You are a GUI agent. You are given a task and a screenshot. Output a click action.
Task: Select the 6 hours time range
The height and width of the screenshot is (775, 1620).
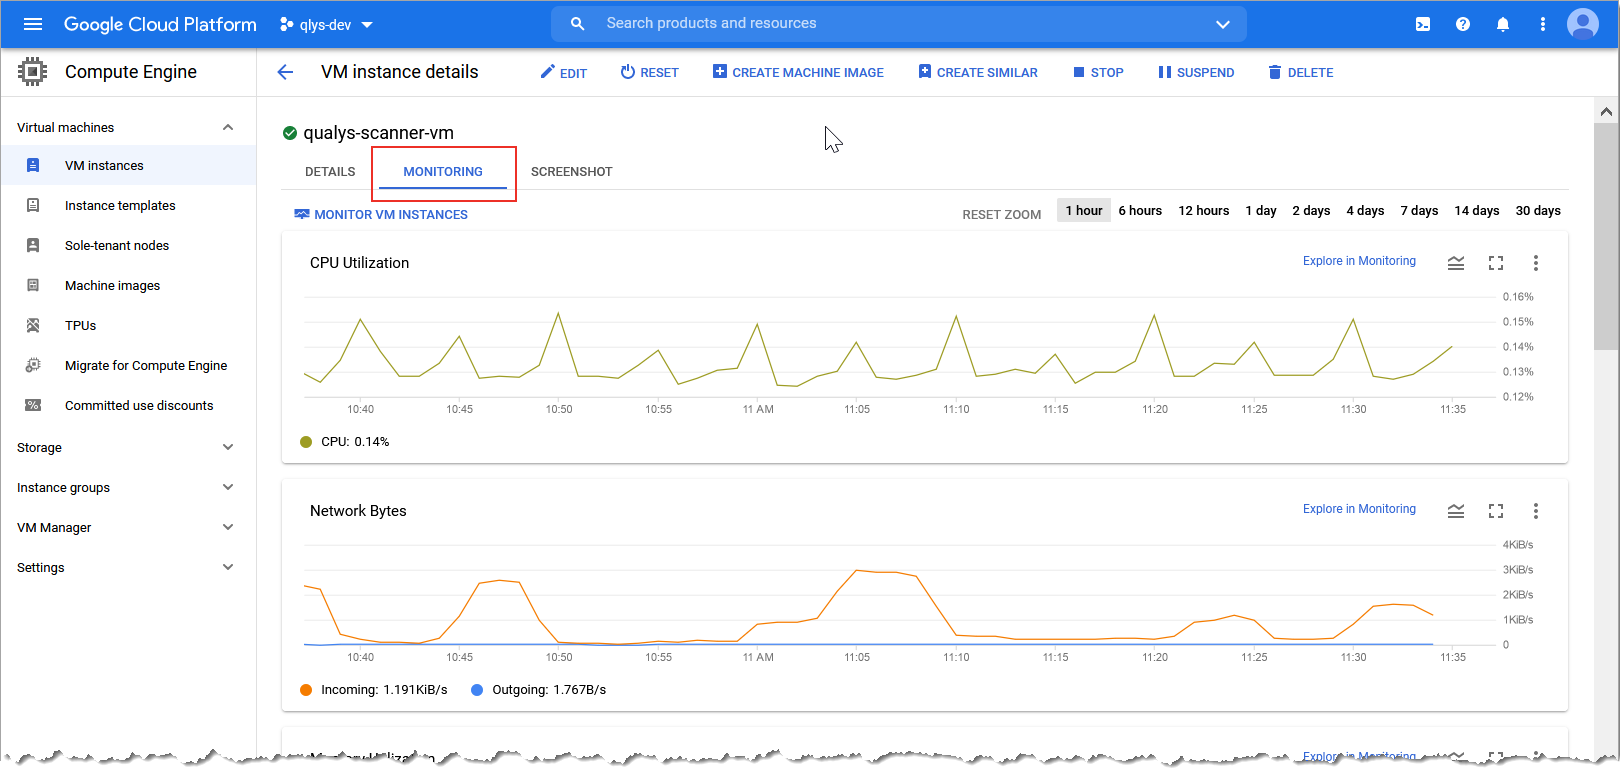point(1140,211)
